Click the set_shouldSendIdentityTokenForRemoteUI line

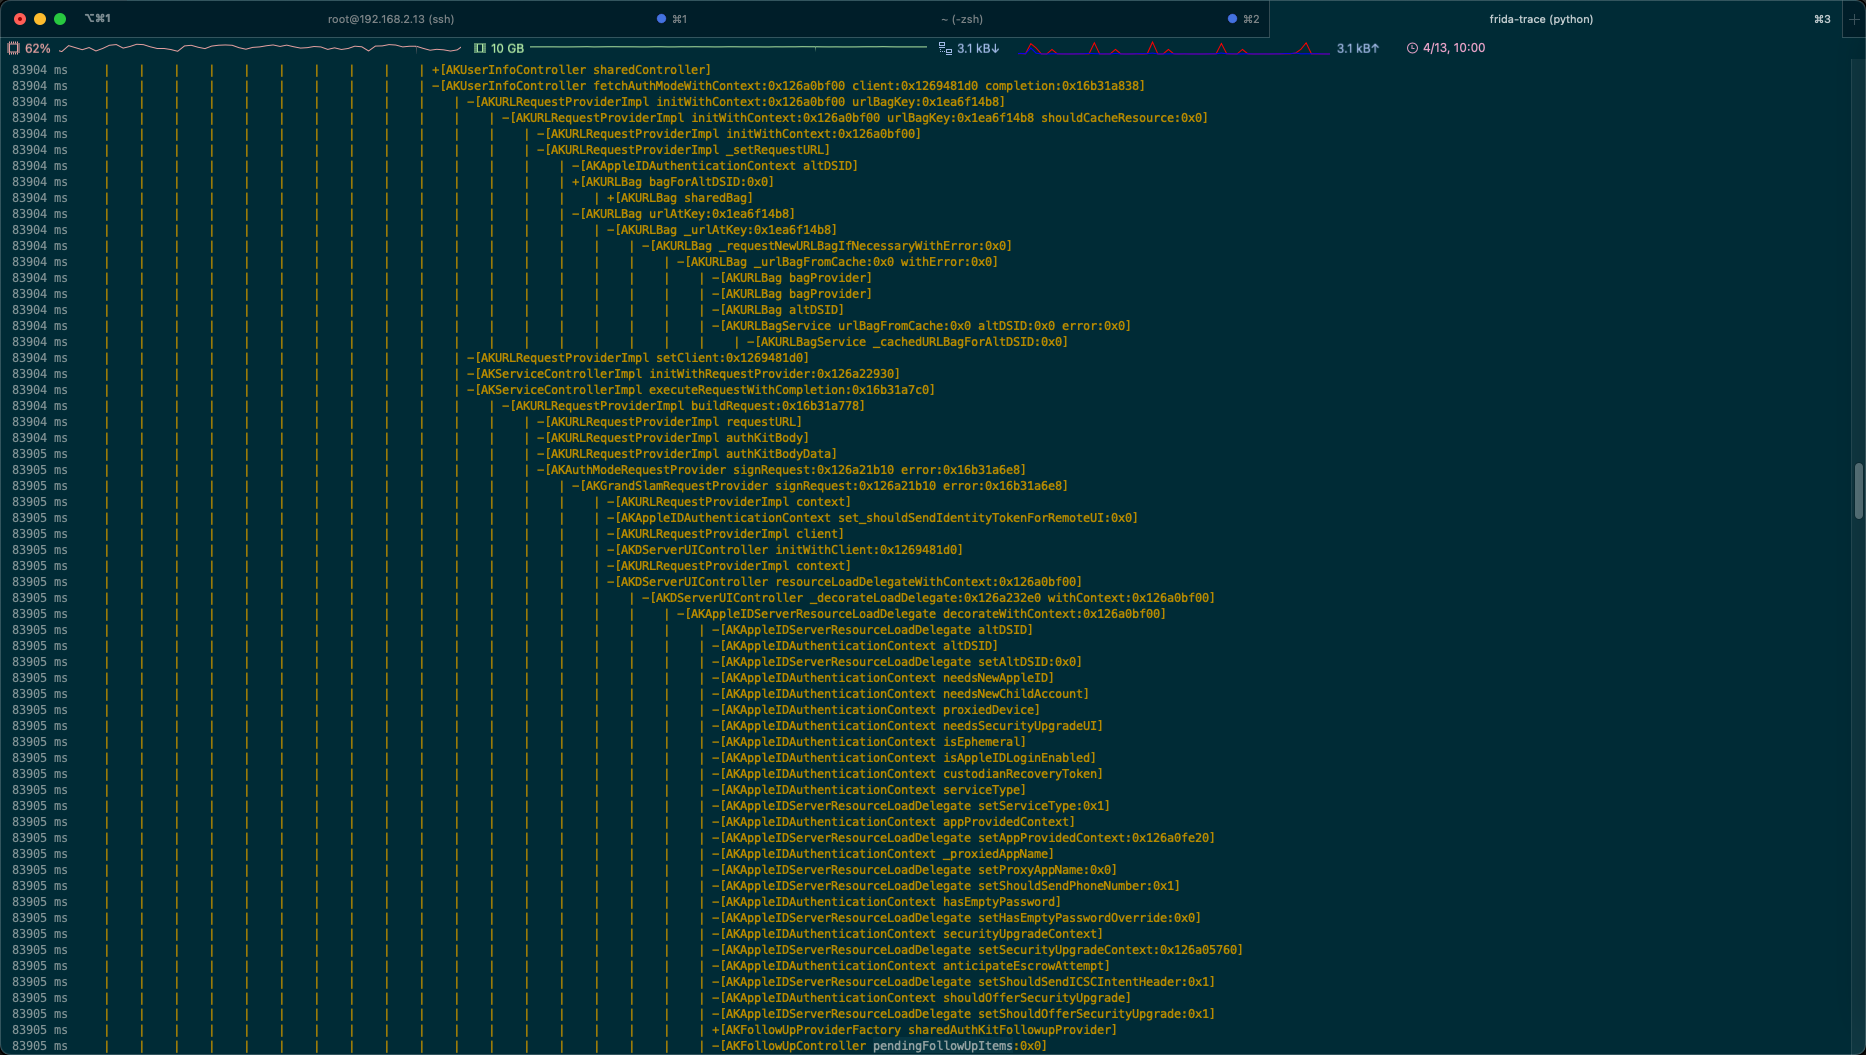[x=872, y=518]
